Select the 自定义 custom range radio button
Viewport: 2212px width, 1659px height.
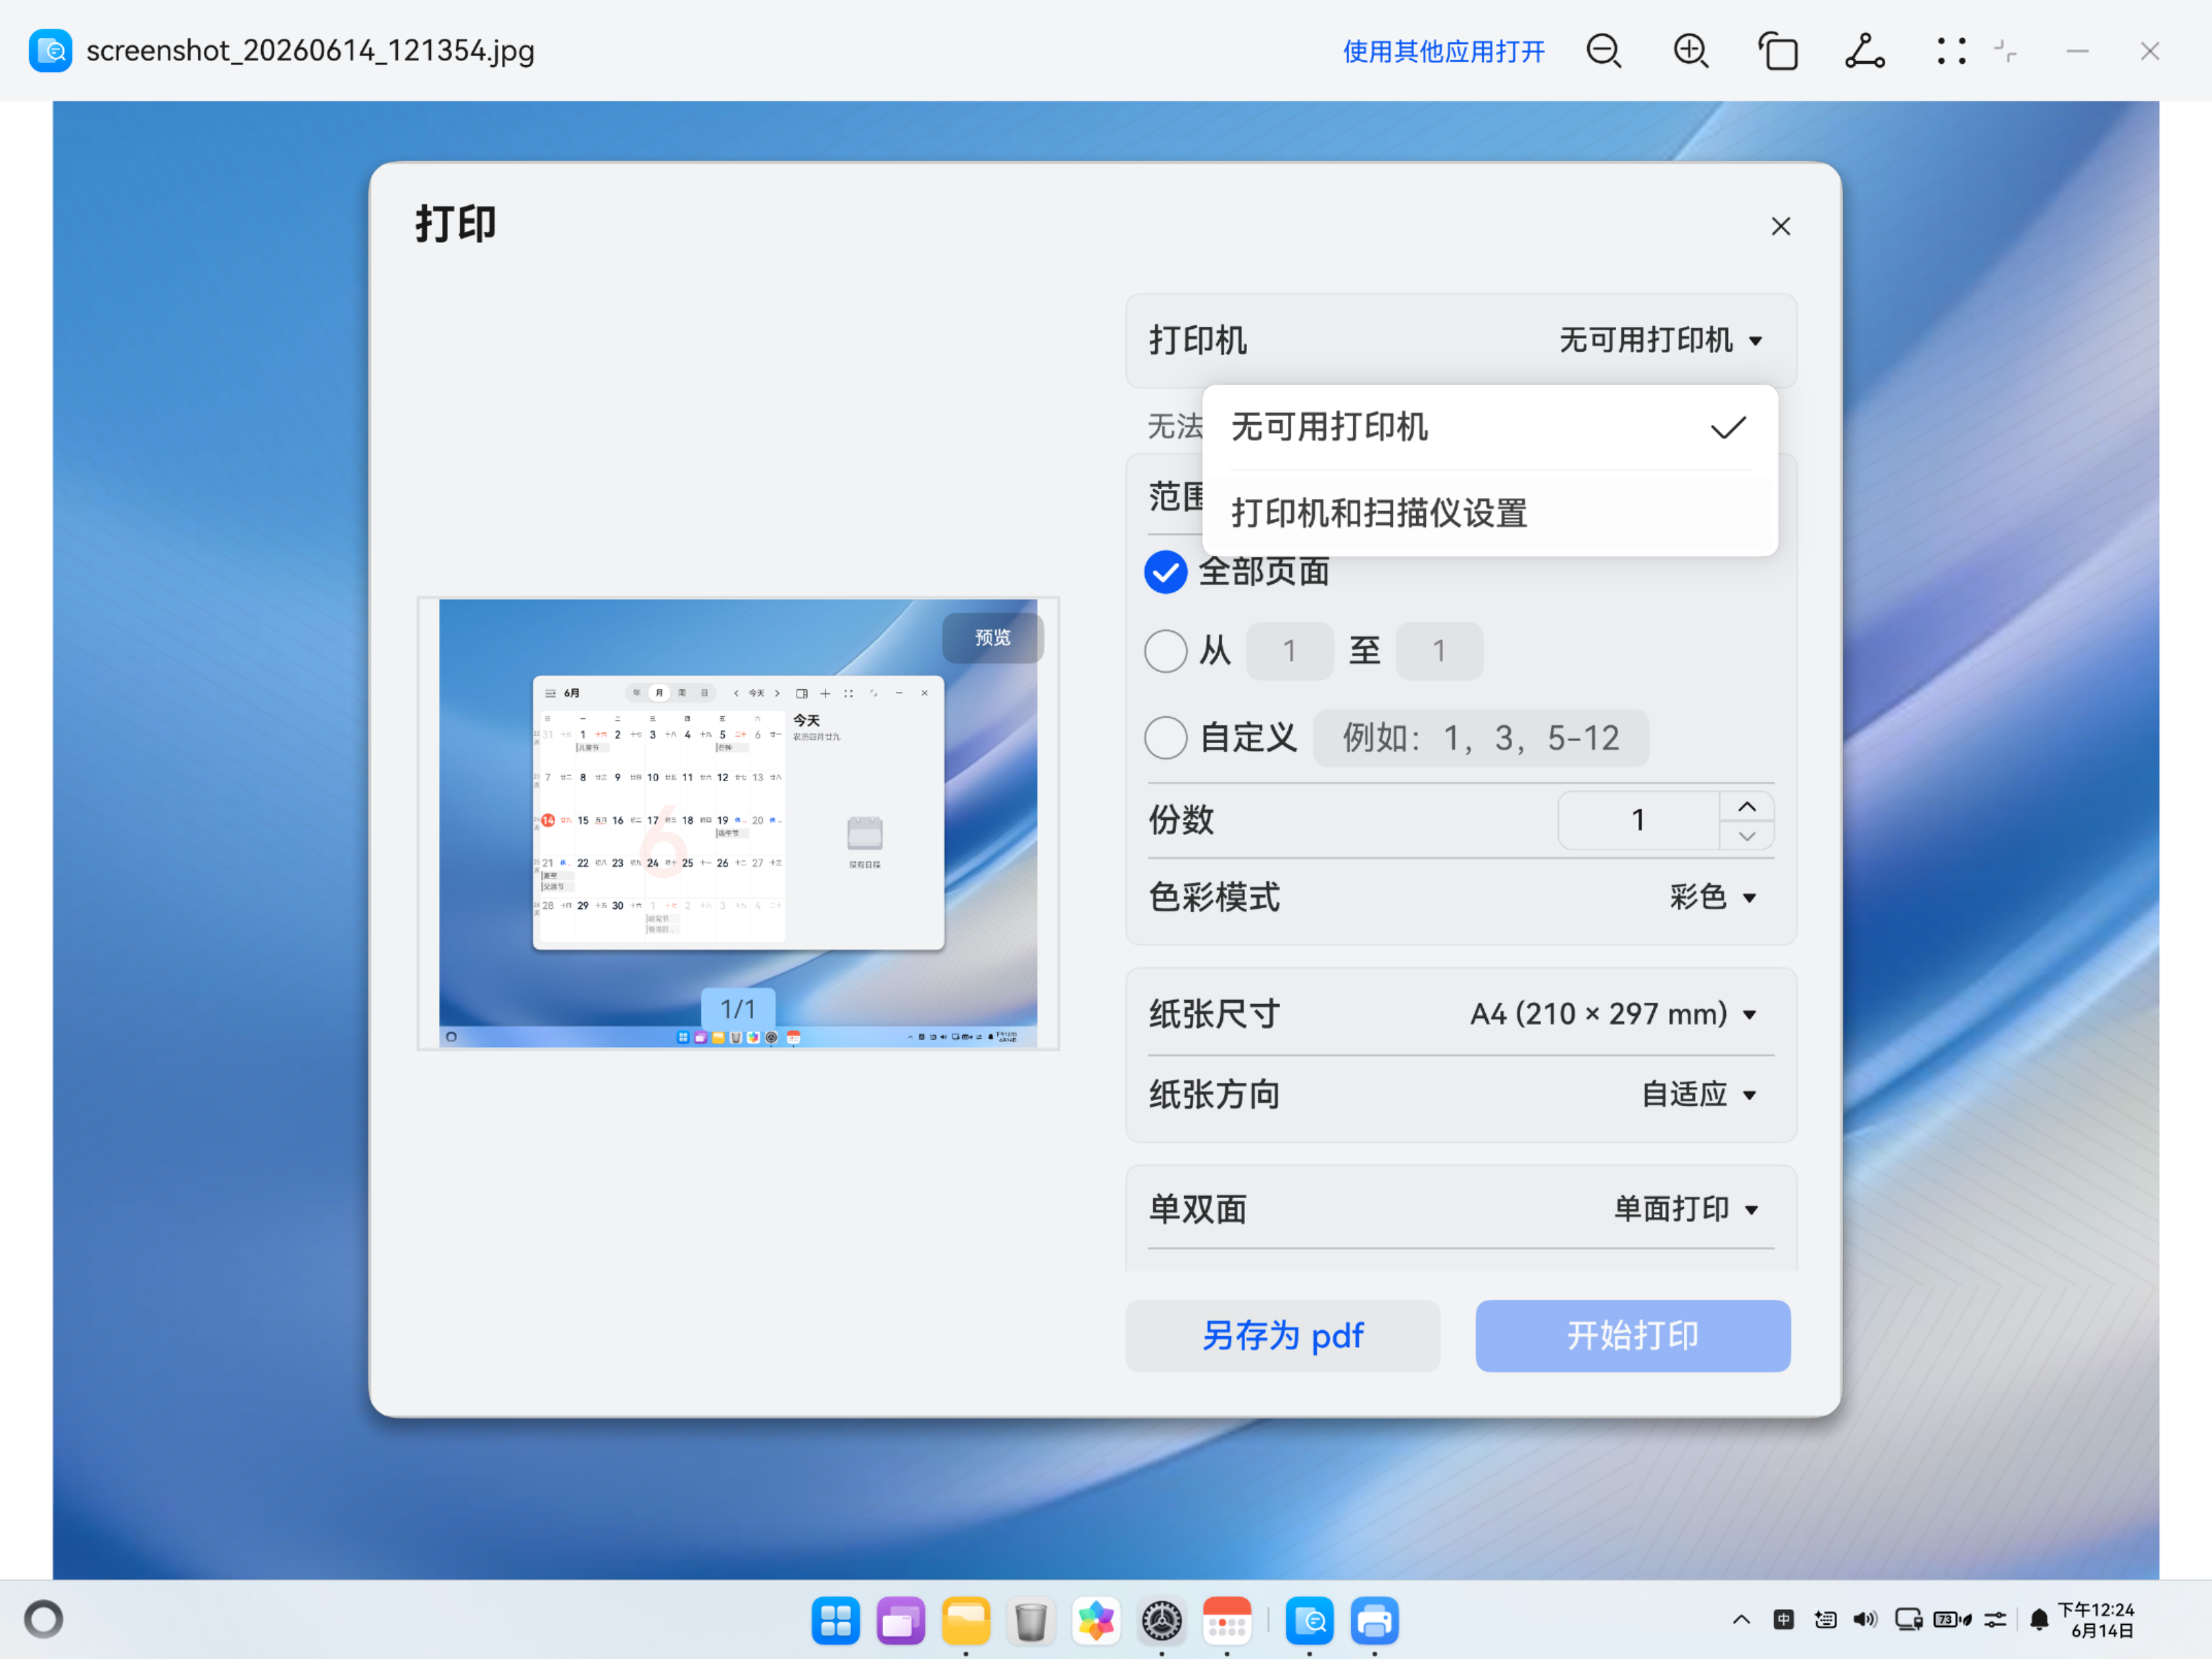tap(1165, 738)
